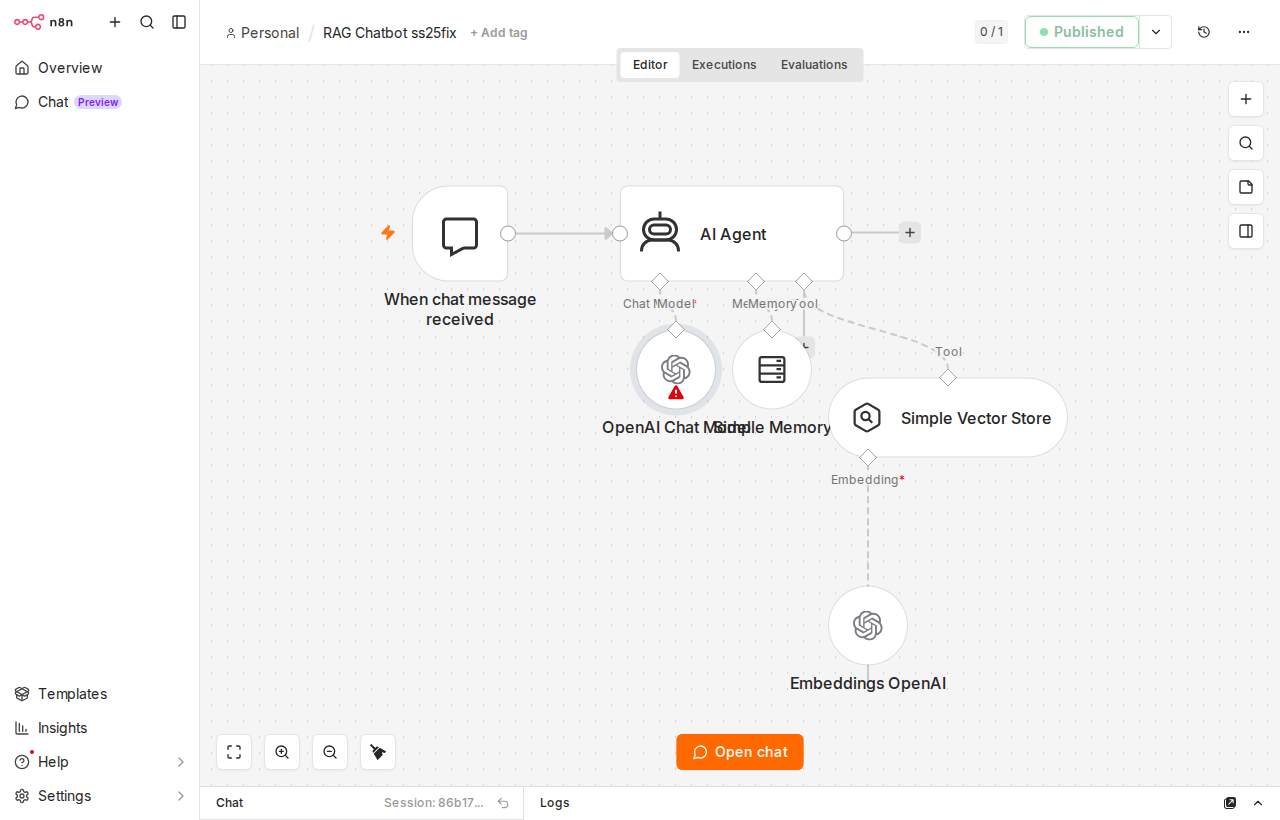Image resolution: width=1280 pixels, height=820 pixels.
Task: Click the AI Agent output circle
Action: click(844, 233)
